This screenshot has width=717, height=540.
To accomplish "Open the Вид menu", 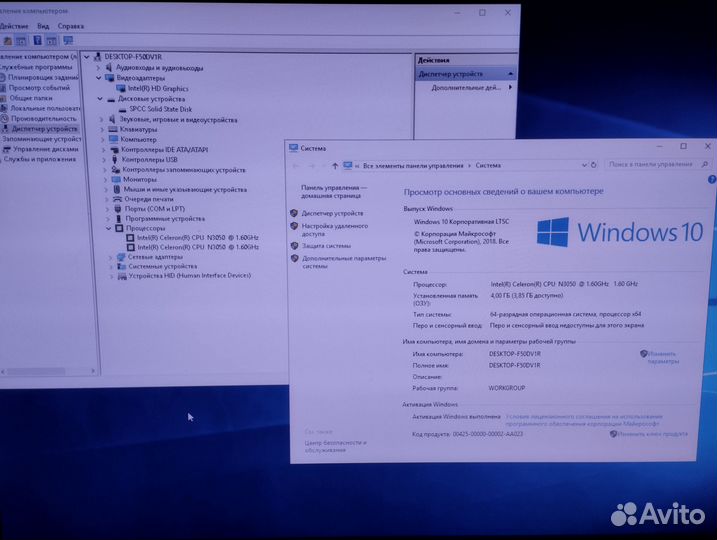I will click(x=43, y=26).
